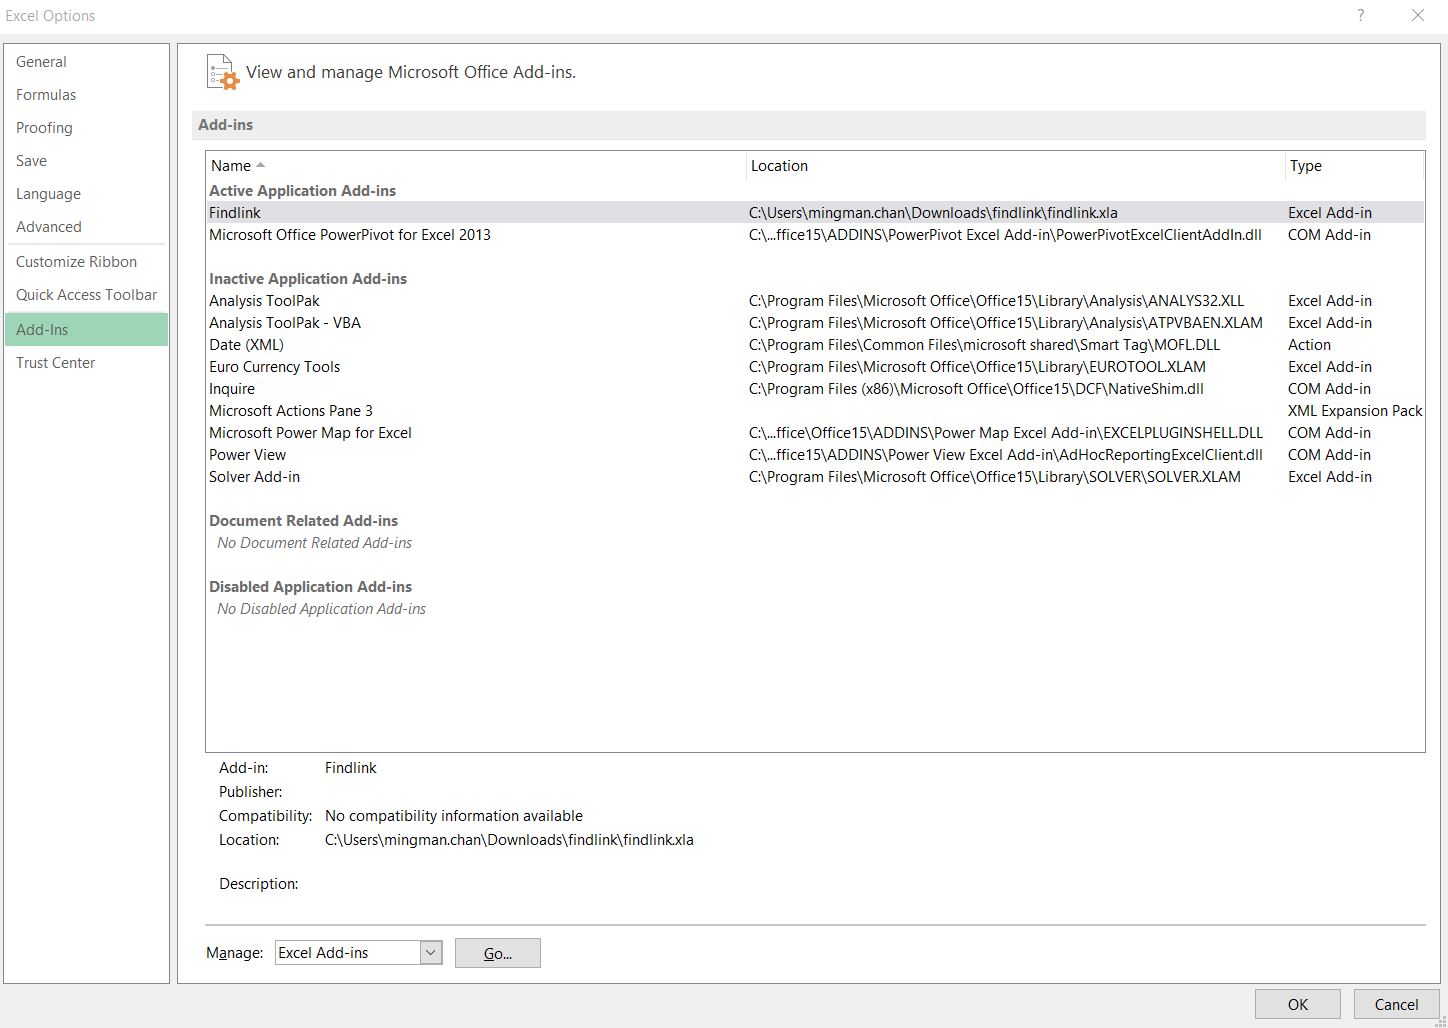Select the Analysis ToolPak - VBA row
The image size is (1448, 1028).
(x=814, y=323)
